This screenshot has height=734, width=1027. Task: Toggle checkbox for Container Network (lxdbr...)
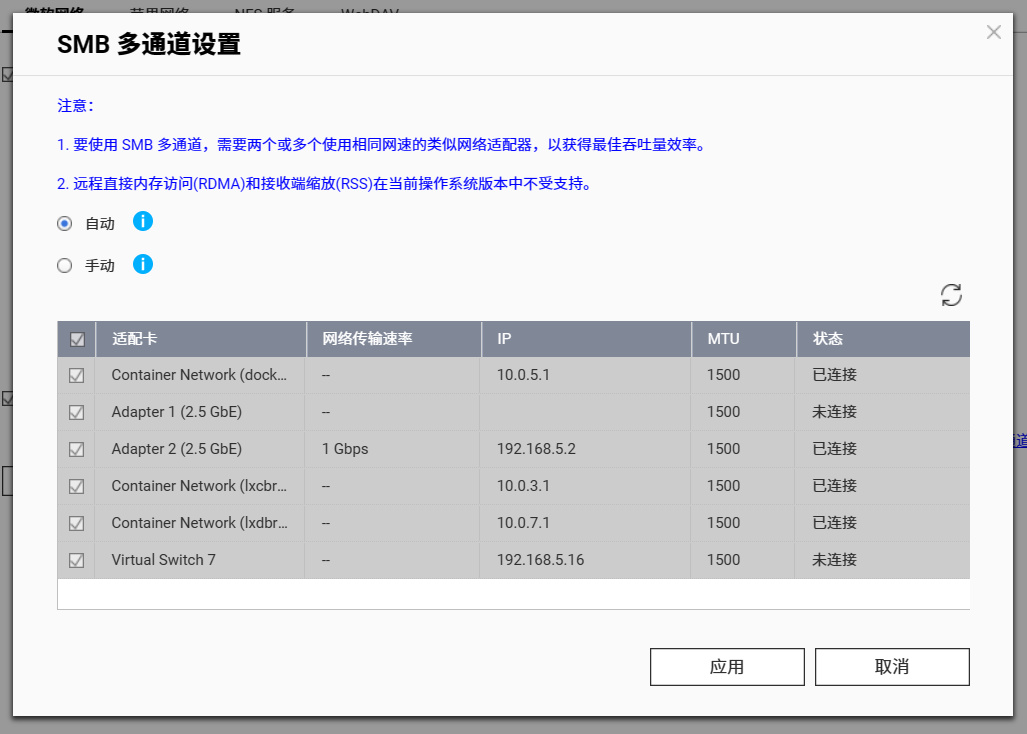(77, 523)
